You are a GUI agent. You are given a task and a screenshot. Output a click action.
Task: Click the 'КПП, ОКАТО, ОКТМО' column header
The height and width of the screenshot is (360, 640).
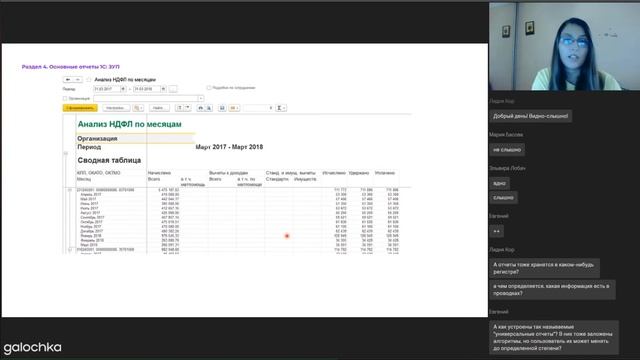(x=98, y=173)
